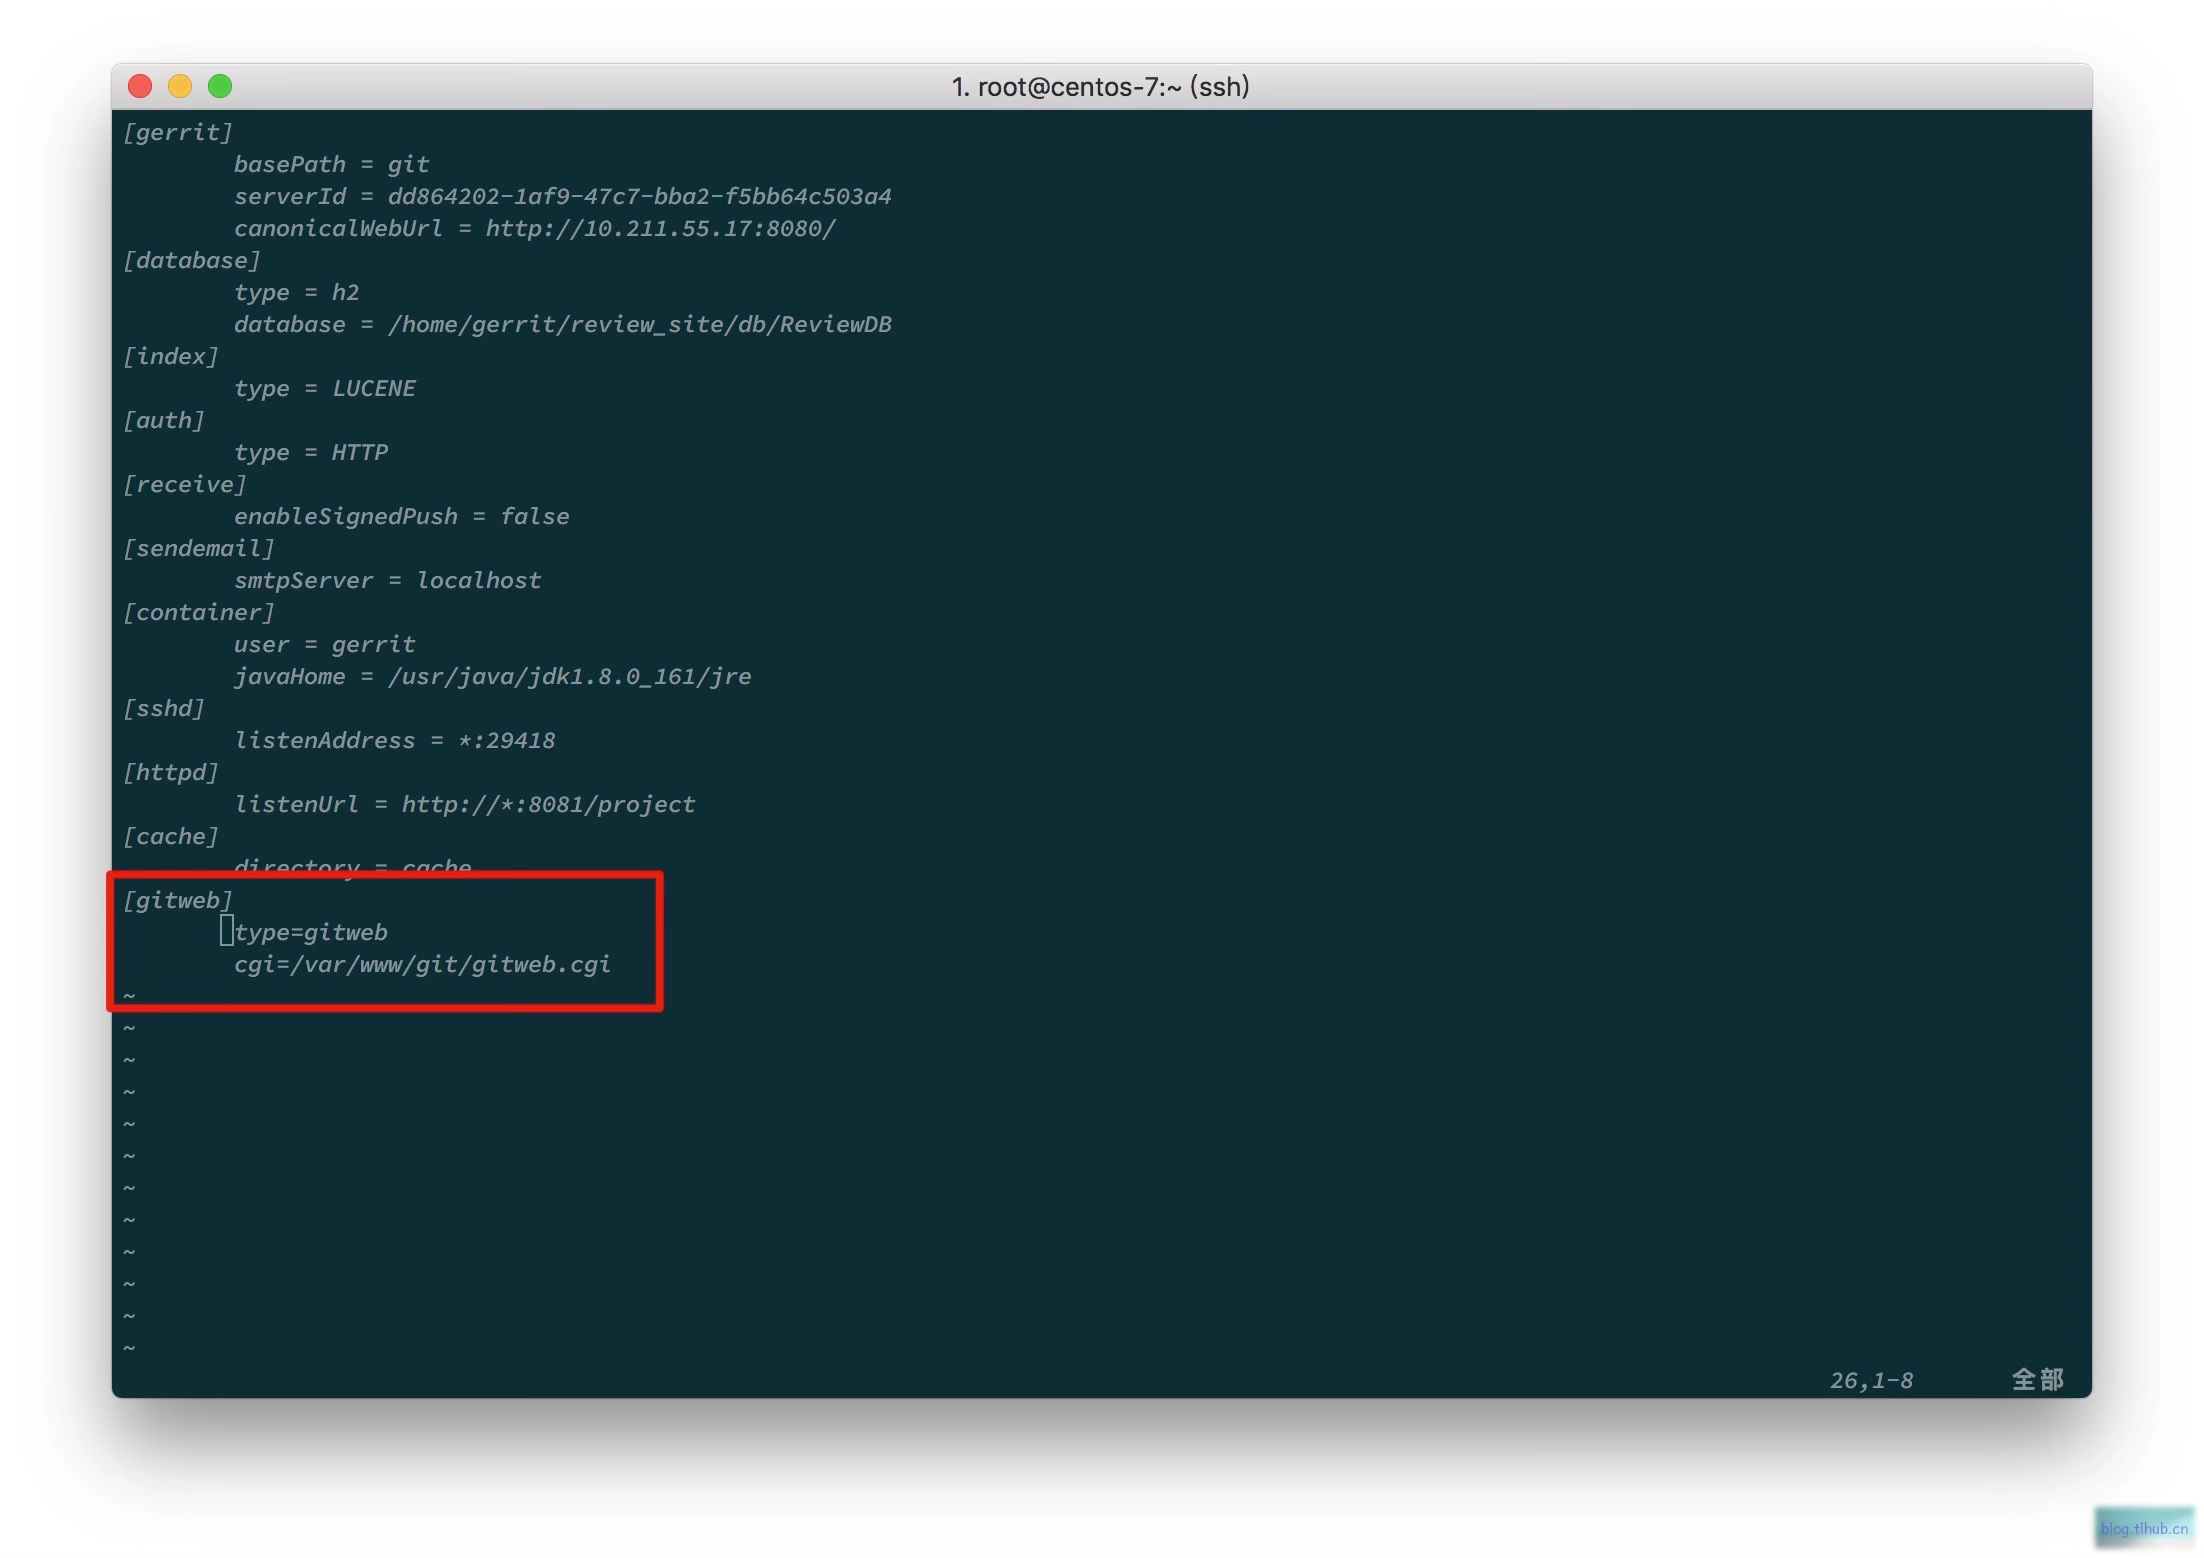
Task: Click the [gerrit] section header
Action: (178, 133)
